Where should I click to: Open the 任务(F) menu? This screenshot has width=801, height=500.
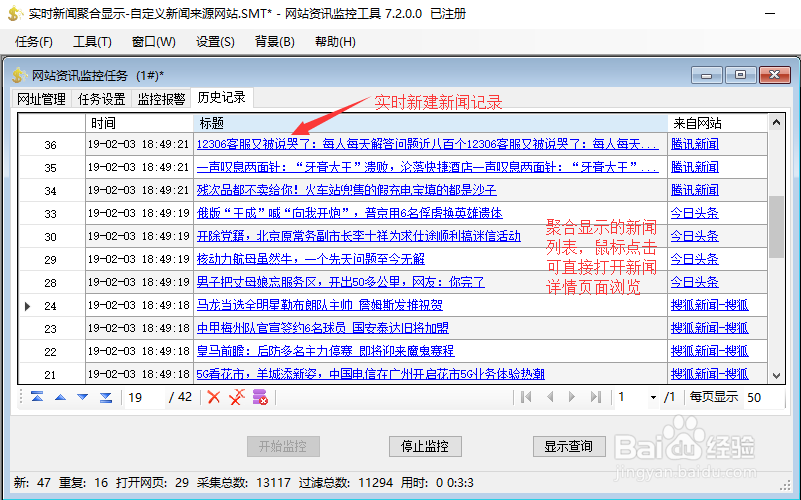click(34, 42)
